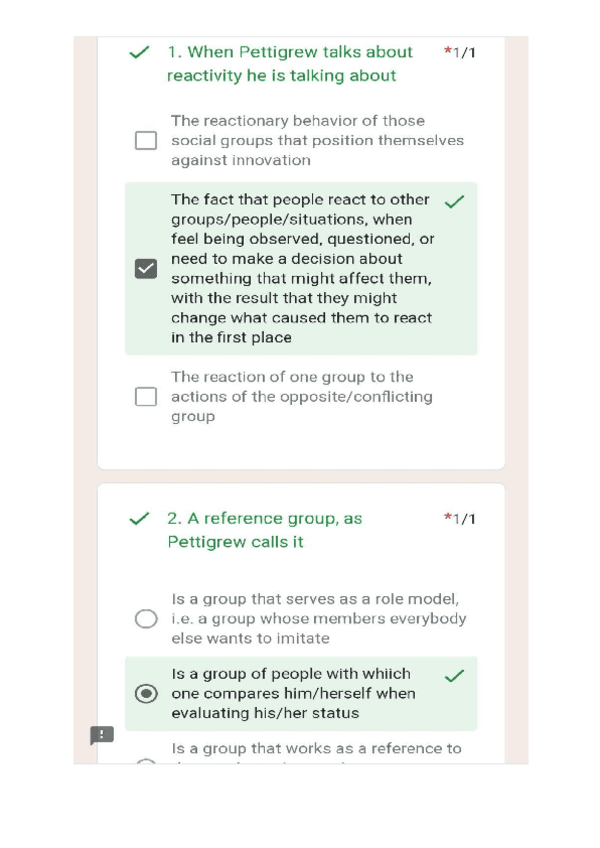Tick the 'reaction of one group' checkbox
This screenshot has height=848, width=600.
pos(146,397)
